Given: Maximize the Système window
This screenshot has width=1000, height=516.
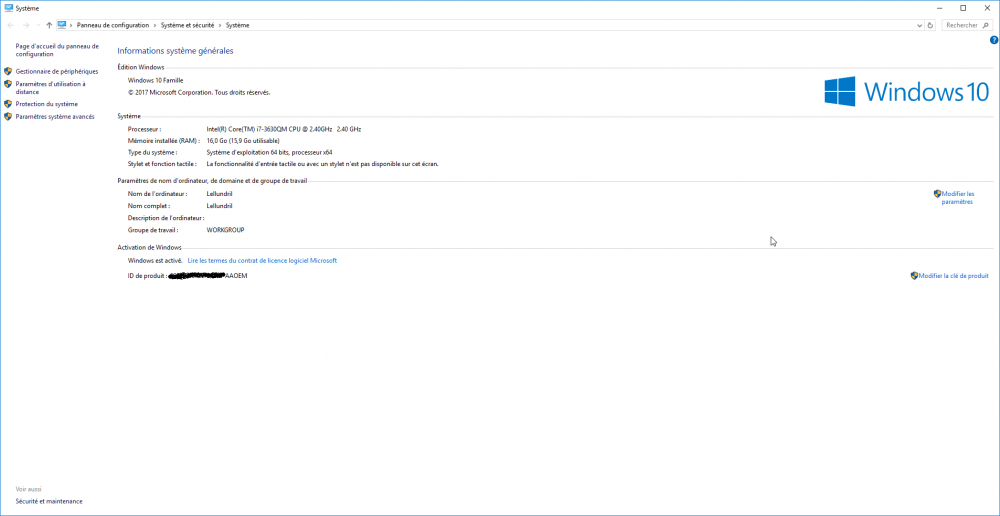Looking at the screenshot, I should coord(963,8).
